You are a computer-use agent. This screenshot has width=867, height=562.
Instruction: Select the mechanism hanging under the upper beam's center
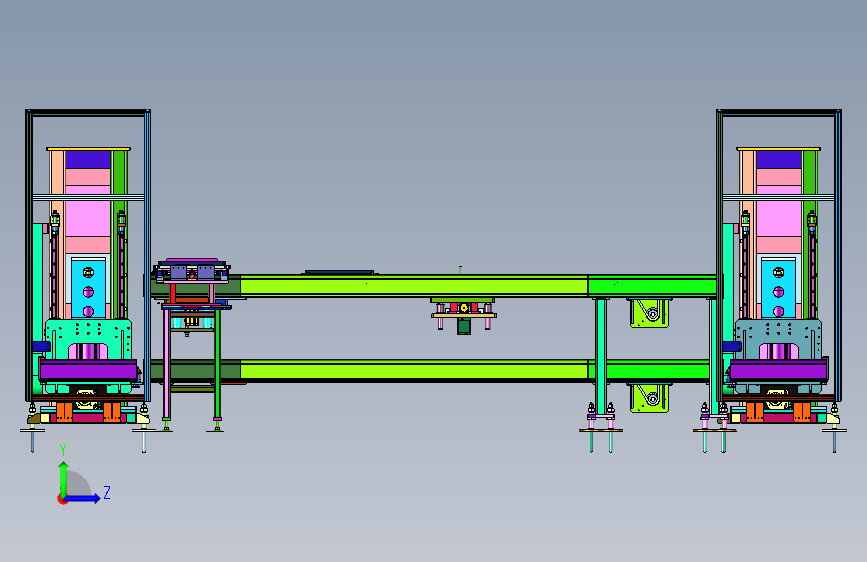point(464,315)
